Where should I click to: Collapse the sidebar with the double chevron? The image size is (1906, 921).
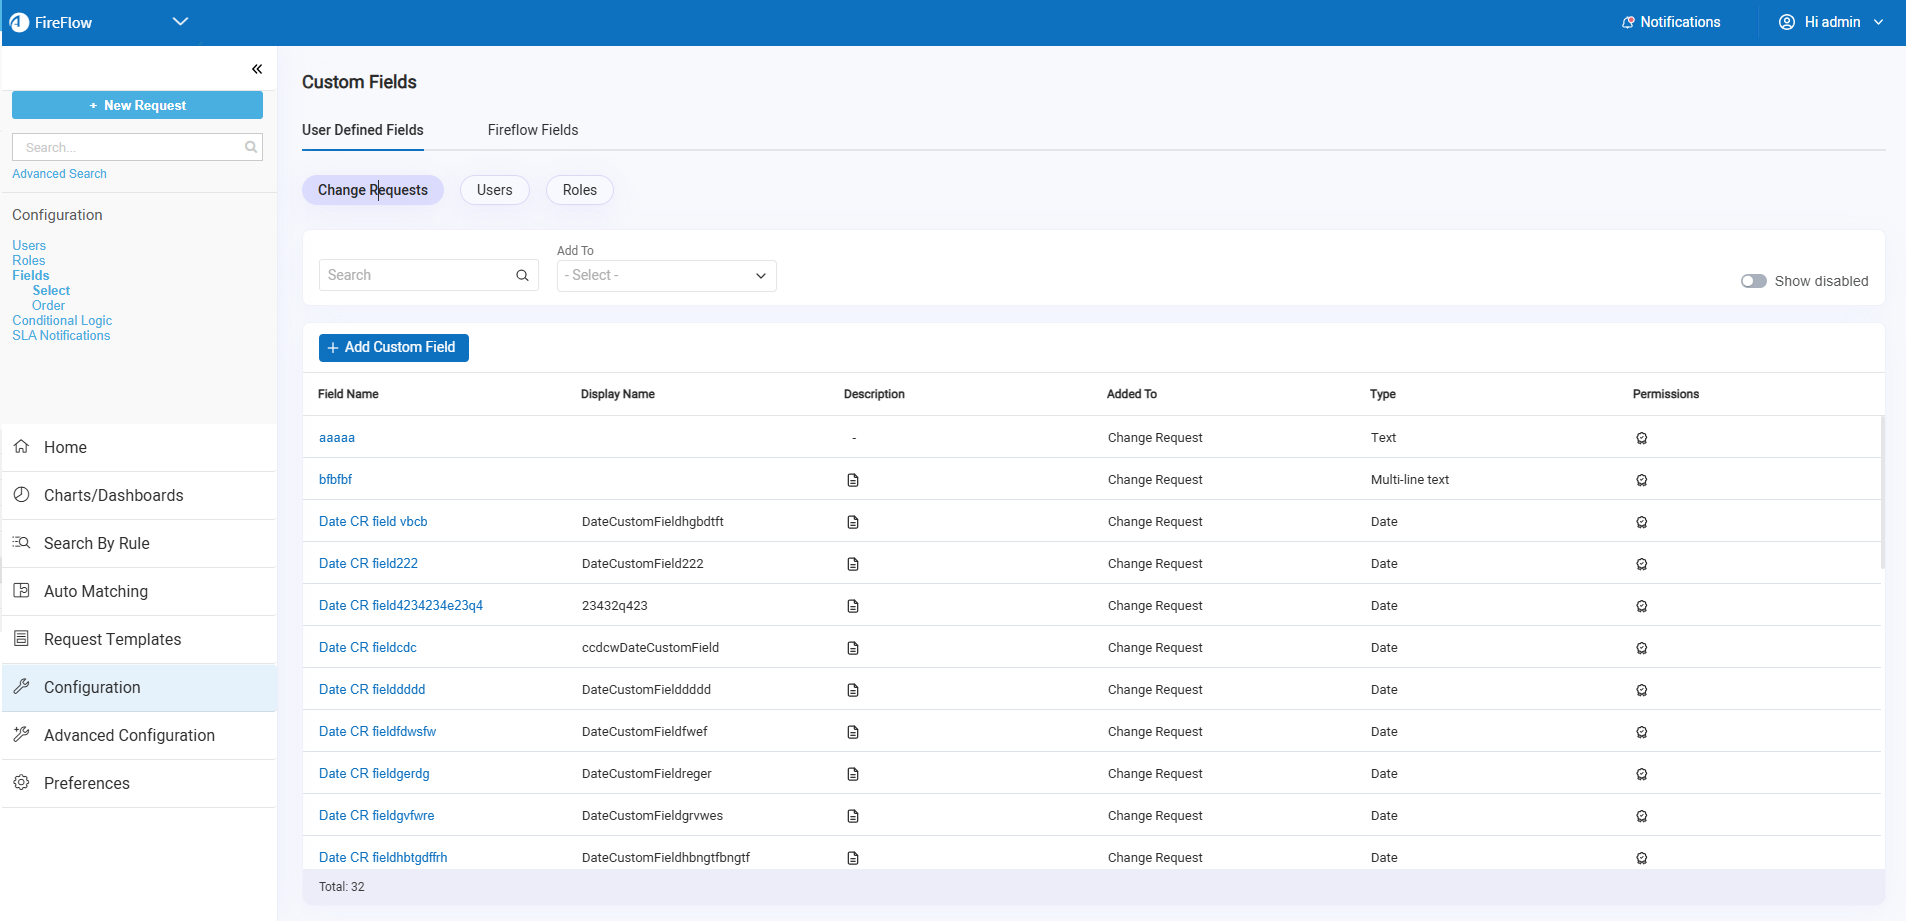click(257, 69)
